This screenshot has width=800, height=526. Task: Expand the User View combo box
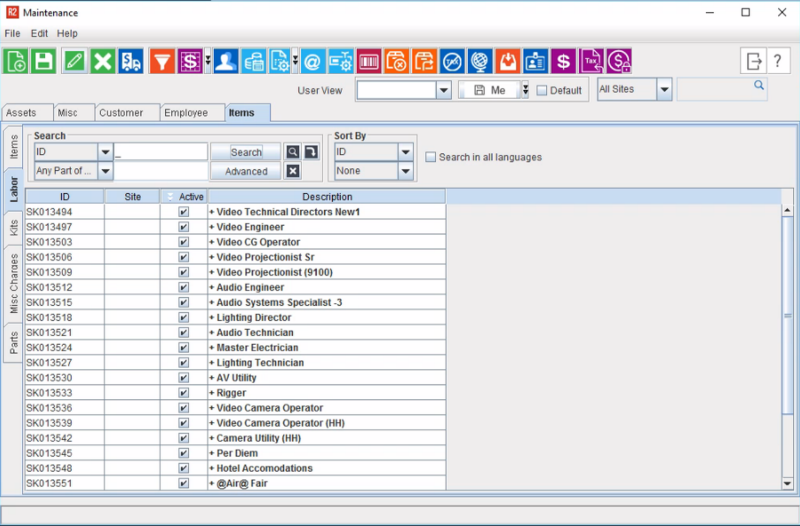pos(444,91)
